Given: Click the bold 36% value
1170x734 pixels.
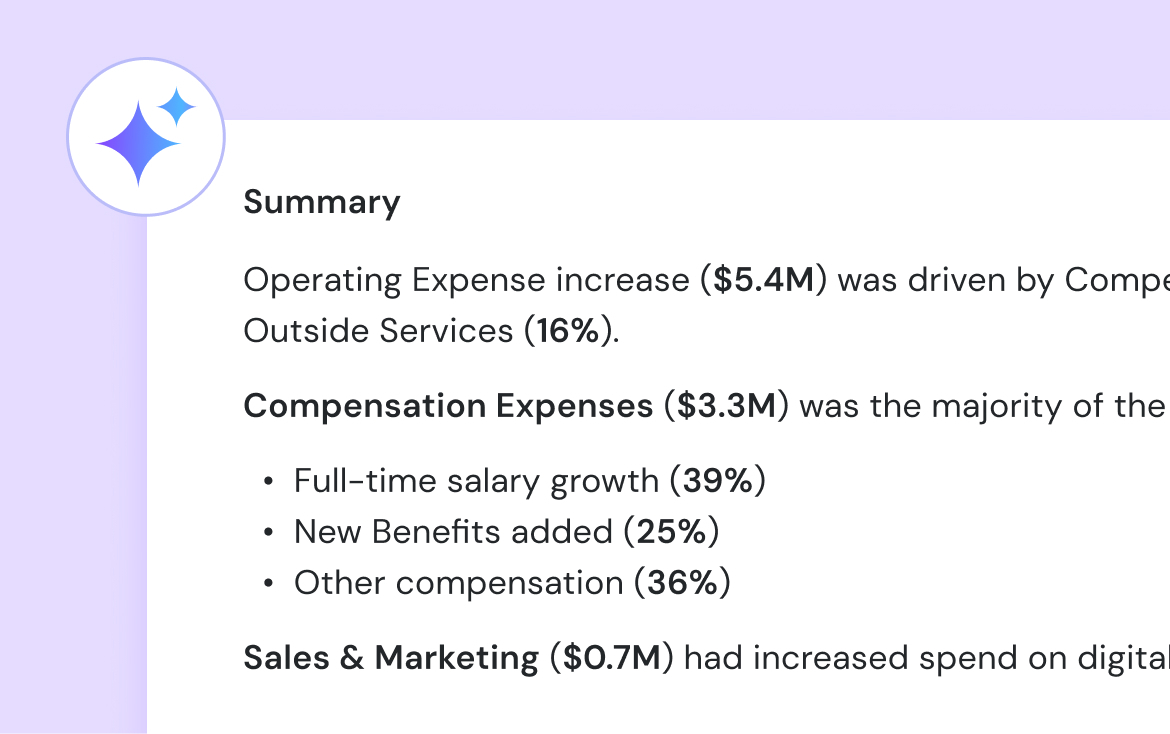Looking at the screenshot, I should (683, 582).
